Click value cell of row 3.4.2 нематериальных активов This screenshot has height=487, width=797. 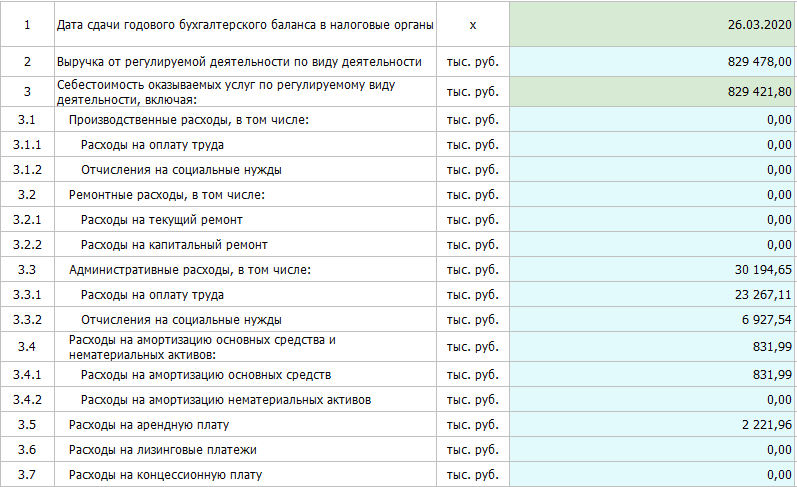pos(653,400)
